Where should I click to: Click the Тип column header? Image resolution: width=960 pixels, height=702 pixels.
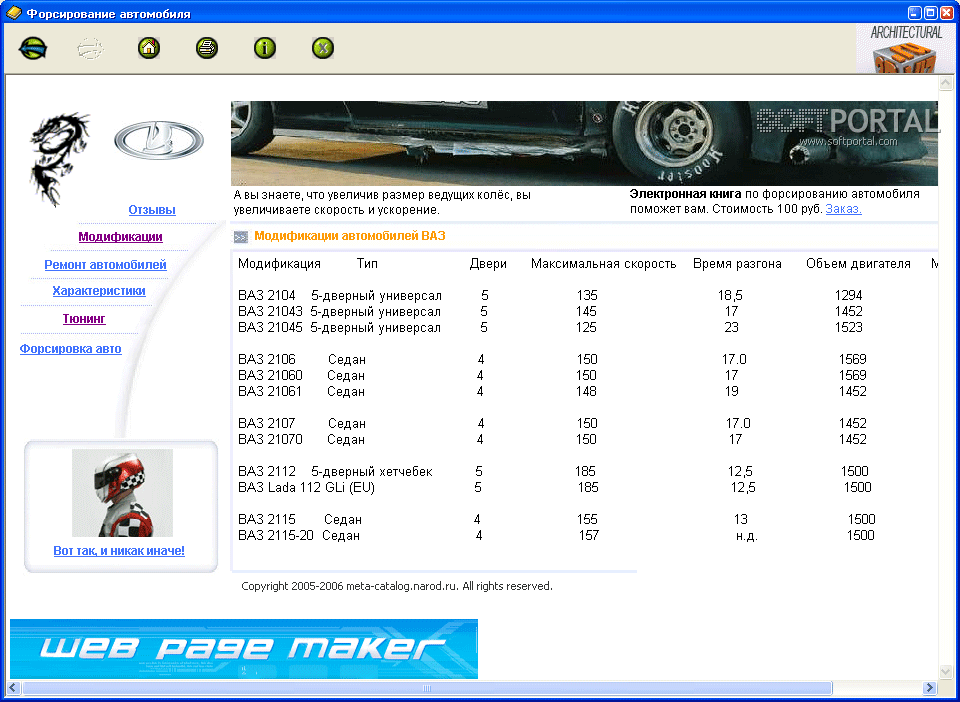(x=367, y=264)
